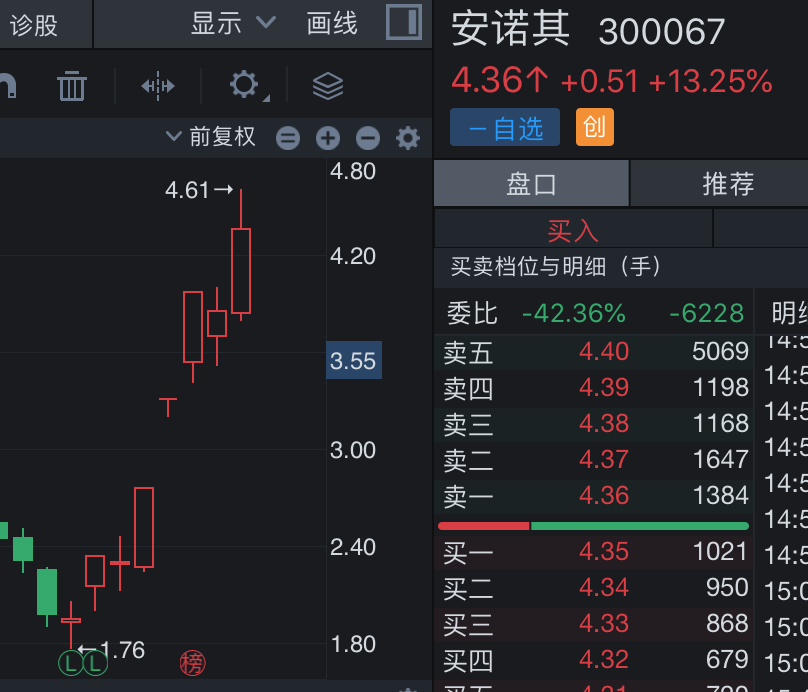Viewport: 808px width, 692px height.
Task: Open the drawing settings gear icon
Action: [x=244, y=85]
